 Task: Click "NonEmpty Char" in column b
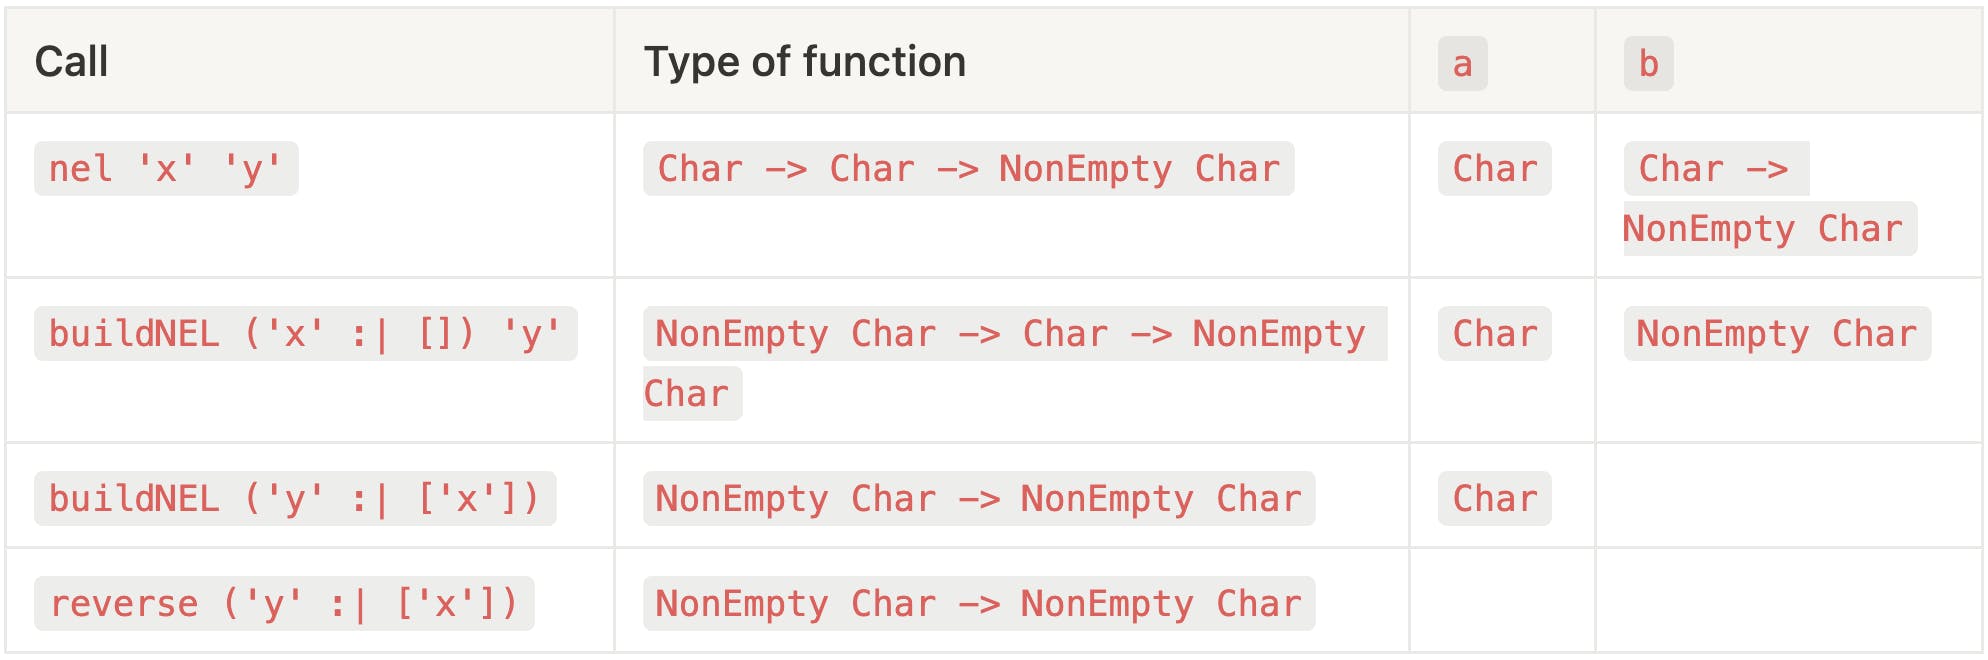tap(1776, 333)
